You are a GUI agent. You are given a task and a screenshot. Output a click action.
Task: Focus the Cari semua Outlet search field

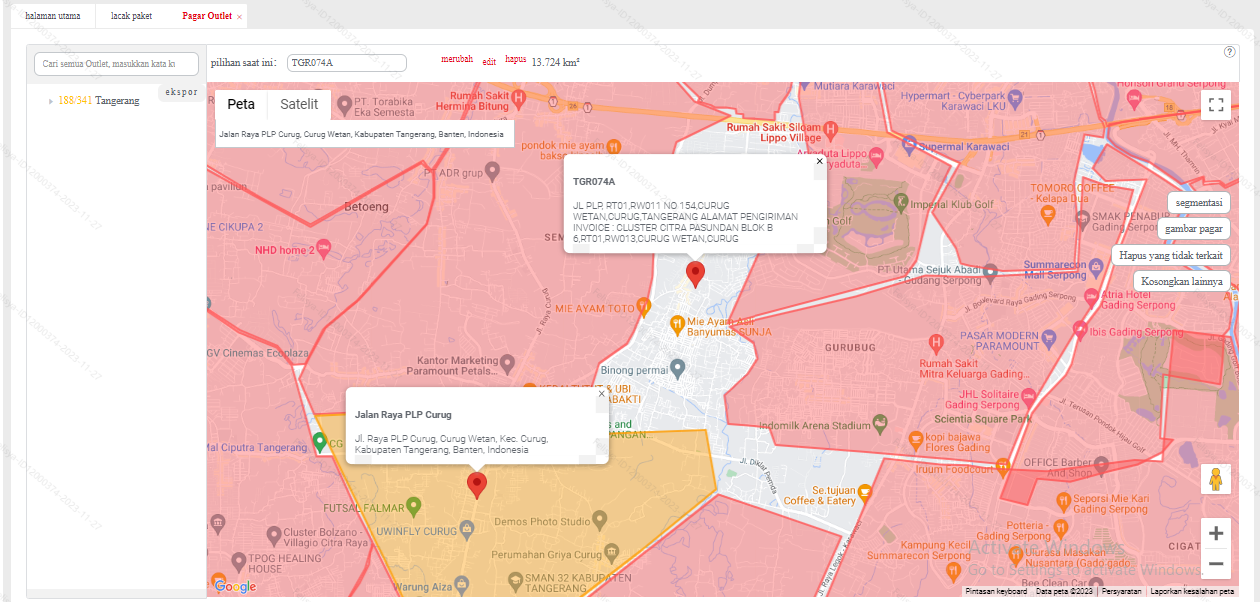coord(117,63)
